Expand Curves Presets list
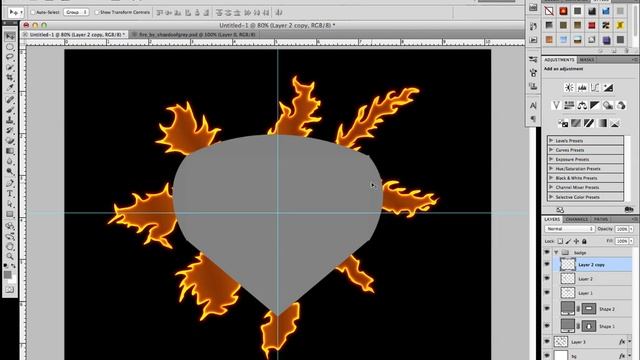The image size is (640, 360). tap(551, 150)
